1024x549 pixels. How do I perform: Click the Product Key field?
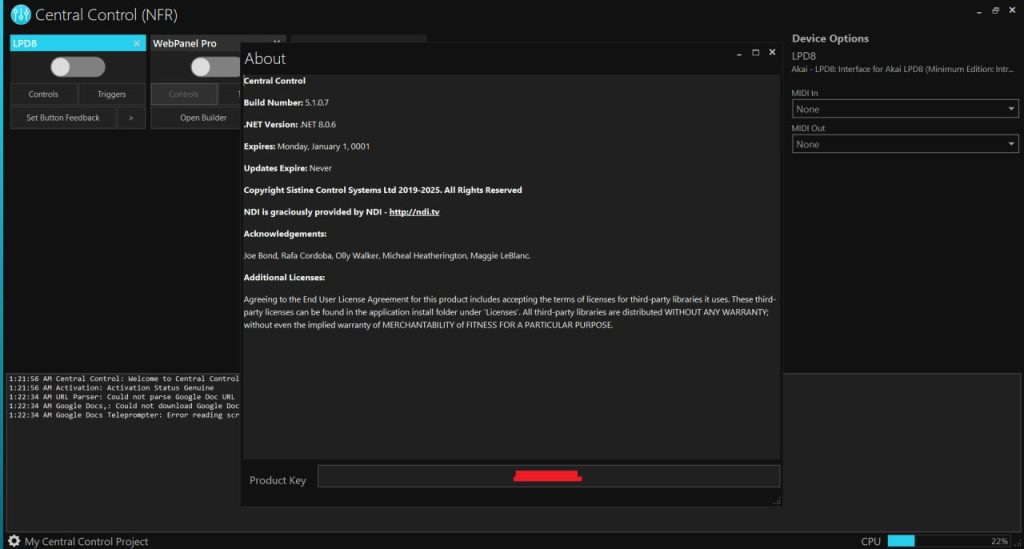coord(549,476)
